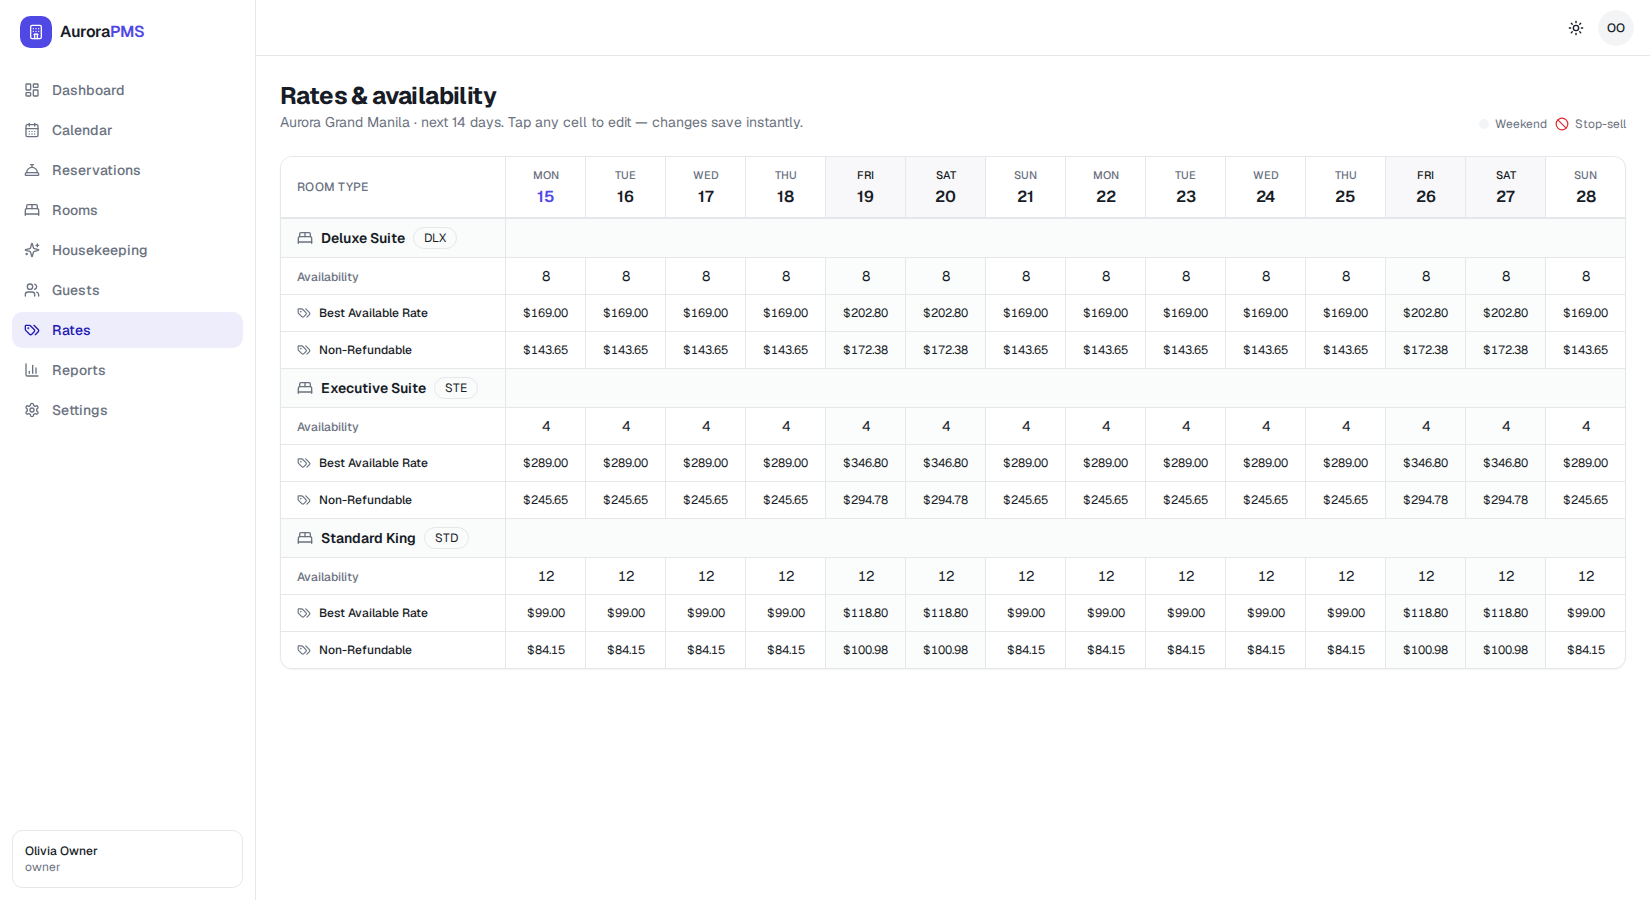Click the Deluxe Suite bed icon

[305, 238]
